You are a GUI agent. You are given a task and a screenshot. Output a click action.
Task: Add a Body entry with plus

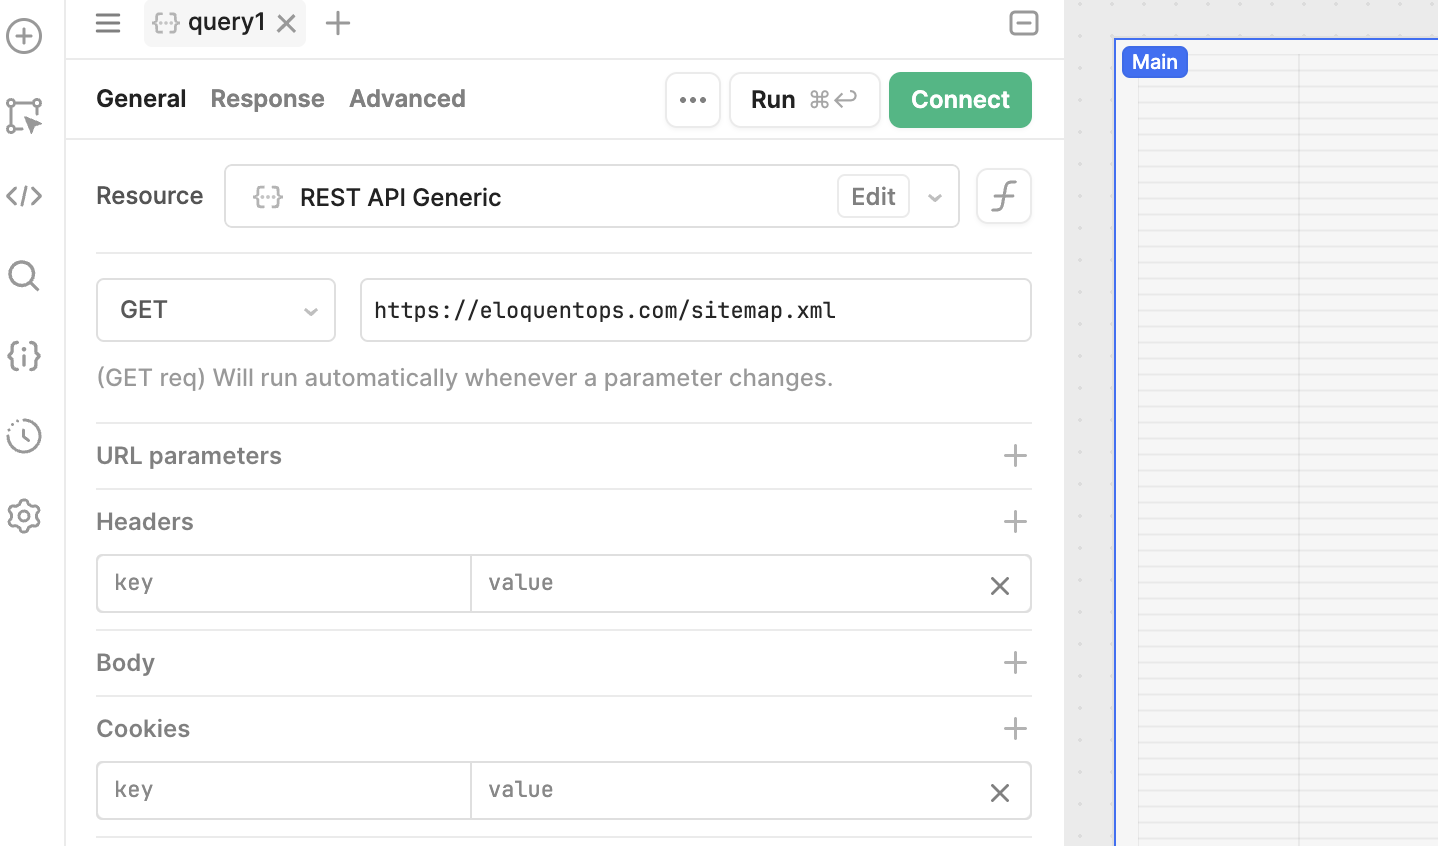pos(1014,663)
